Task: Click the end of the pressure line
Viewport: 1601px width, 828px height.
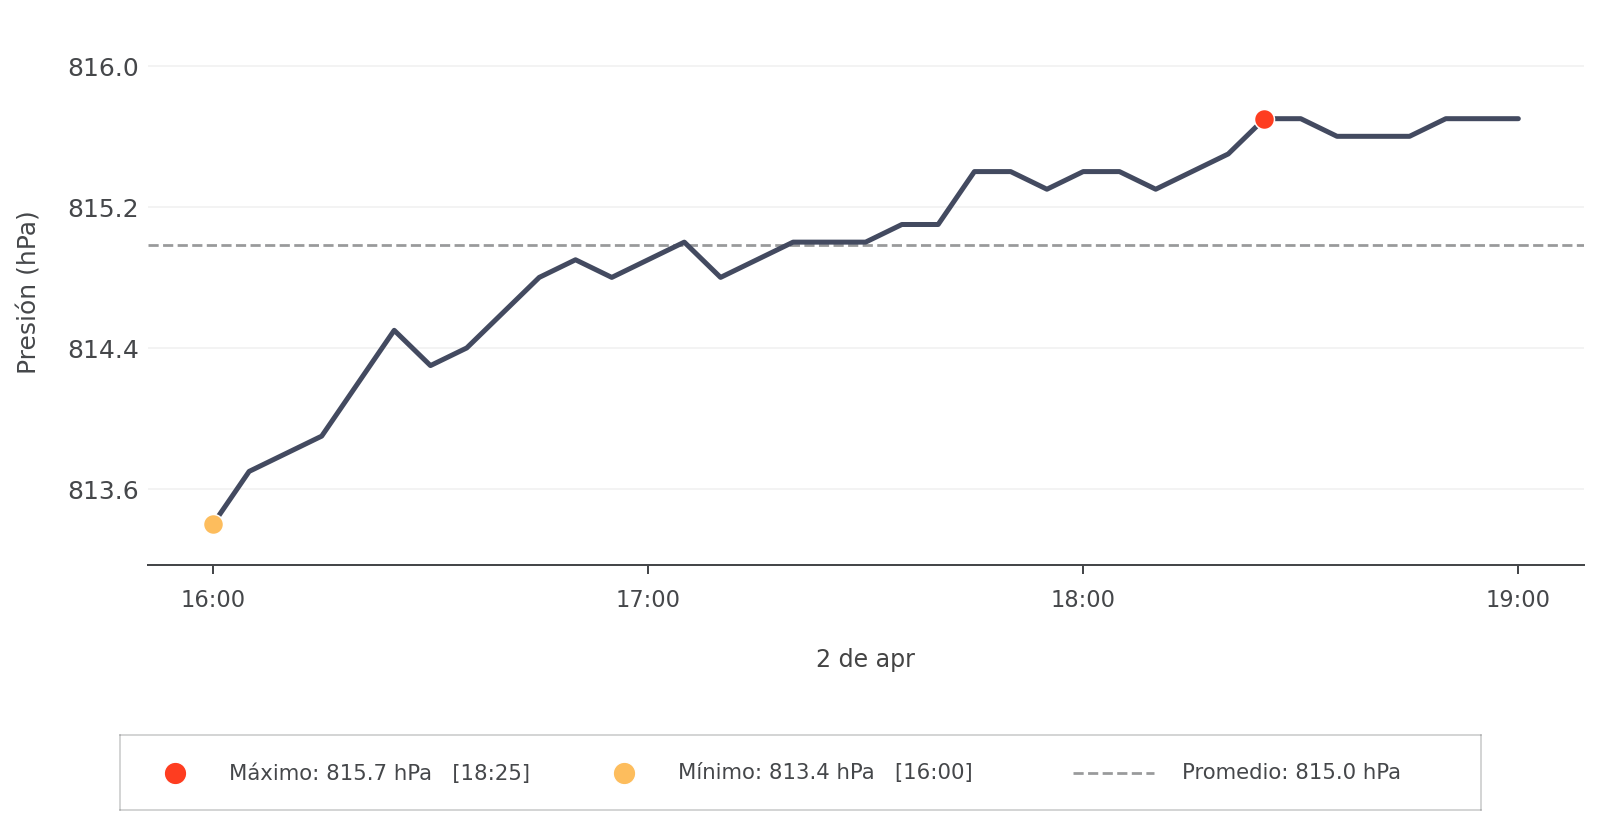Action: [1518, 119]
